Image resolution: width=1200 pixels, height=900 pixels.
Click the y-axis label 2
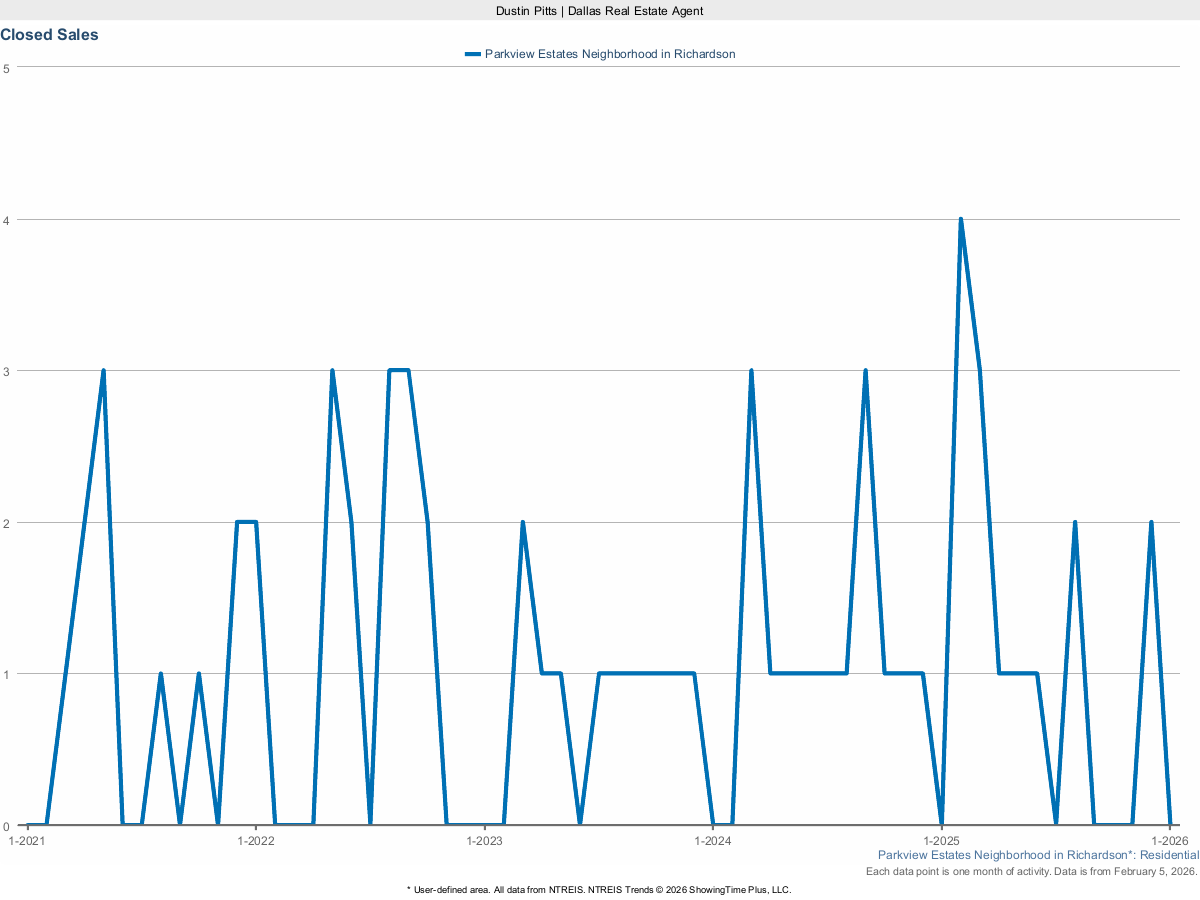pos(7,523)
